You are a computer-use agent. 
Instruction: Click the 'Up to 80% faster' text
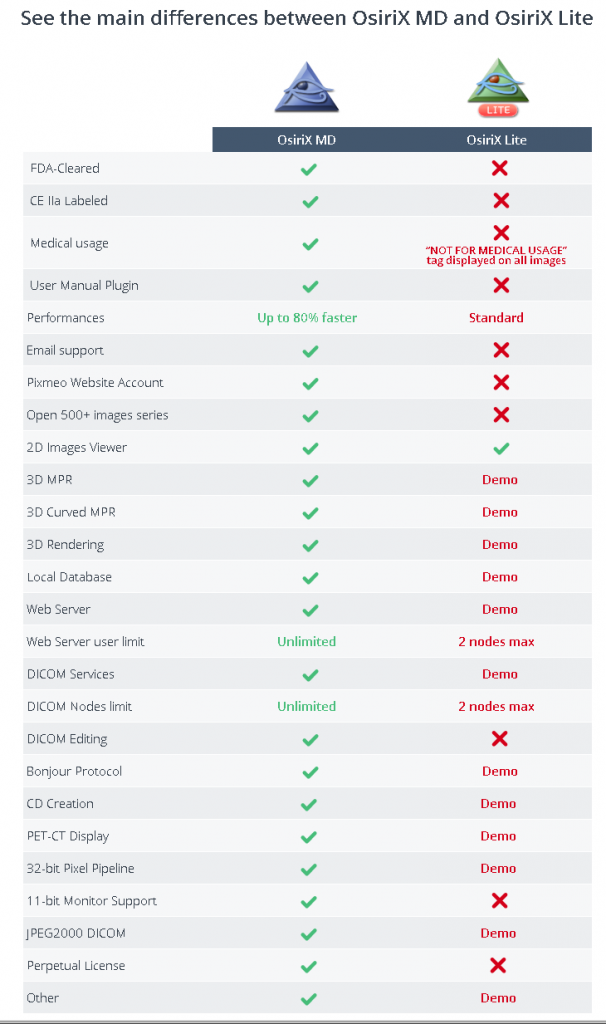(307, 318)
